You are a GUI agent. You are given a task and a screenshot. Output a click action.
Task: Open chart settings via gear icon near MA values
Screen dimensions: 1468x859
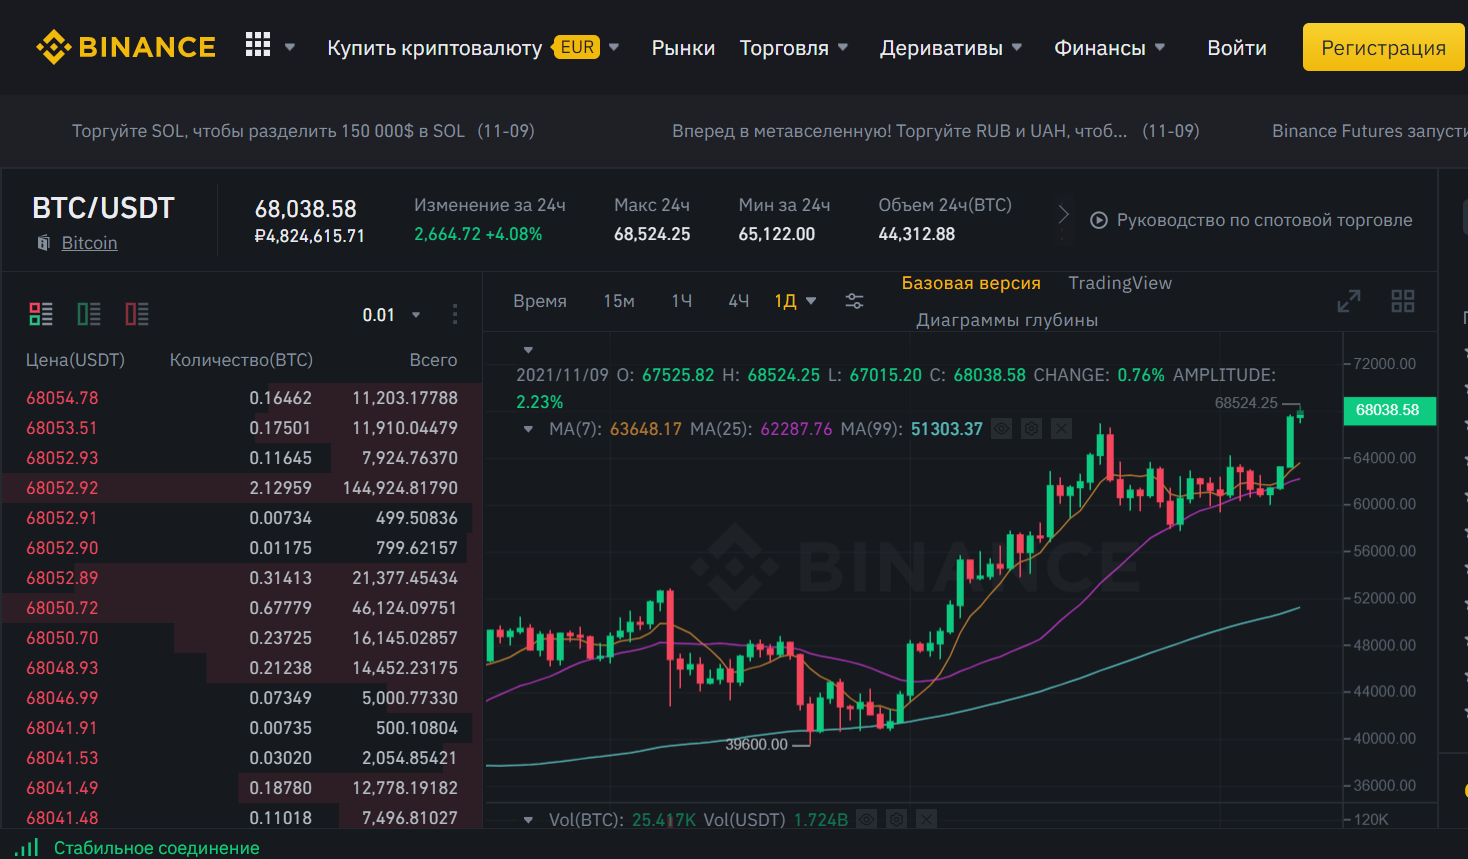pyautogui.click(x=1031, y=428)
